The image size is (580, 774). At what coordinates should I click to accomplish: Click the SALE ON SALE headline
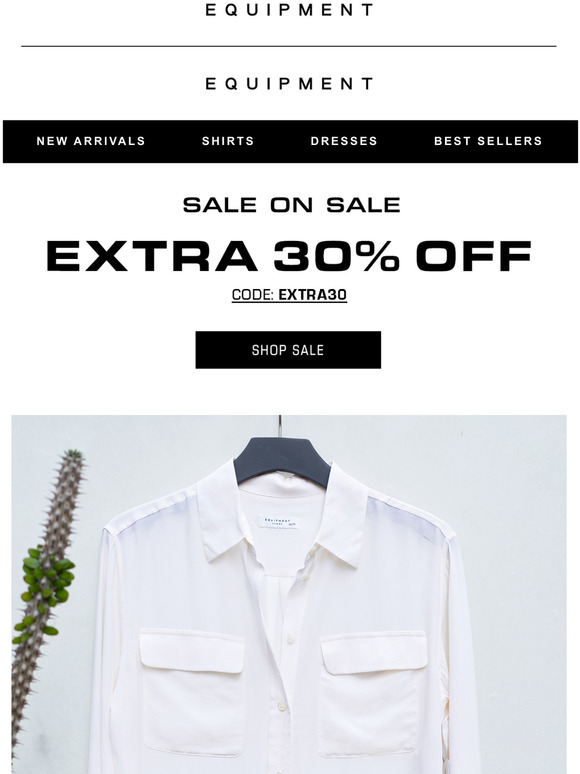[x=291, y=205]
